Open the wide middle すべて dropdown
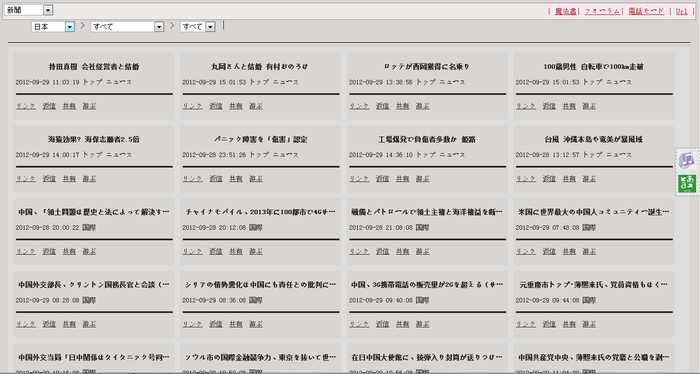 127,27
